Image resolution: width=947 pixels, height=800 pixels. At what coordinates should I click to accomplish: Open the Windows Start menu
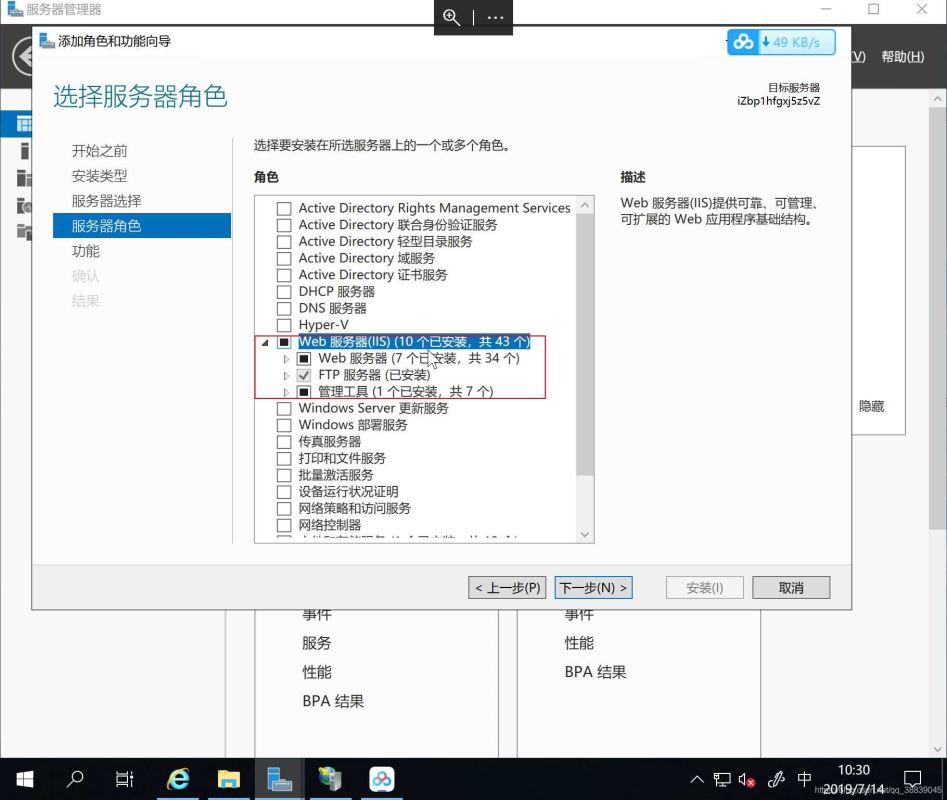tap(24, 779)
